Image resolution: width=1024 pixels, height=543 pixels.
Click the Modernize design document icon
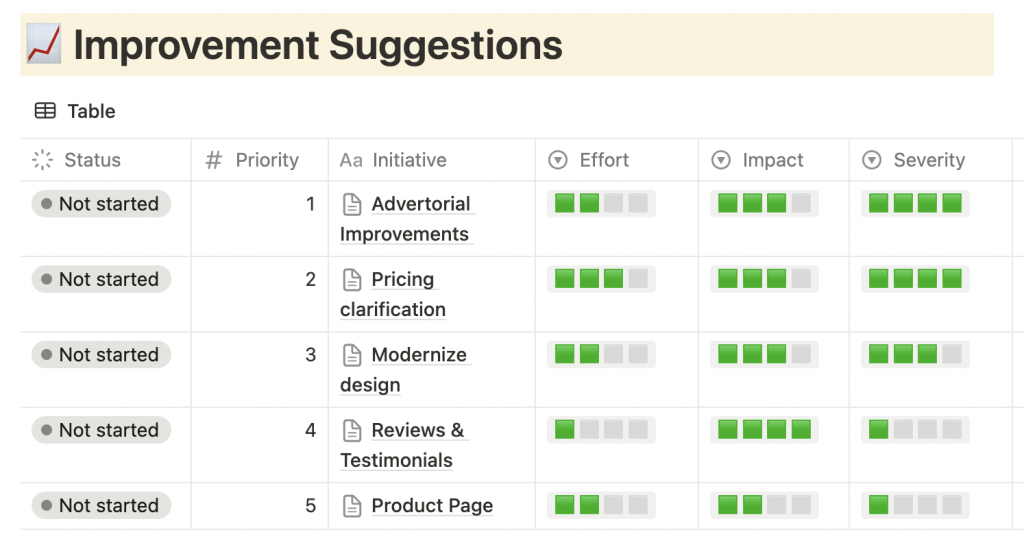[352, 355]
